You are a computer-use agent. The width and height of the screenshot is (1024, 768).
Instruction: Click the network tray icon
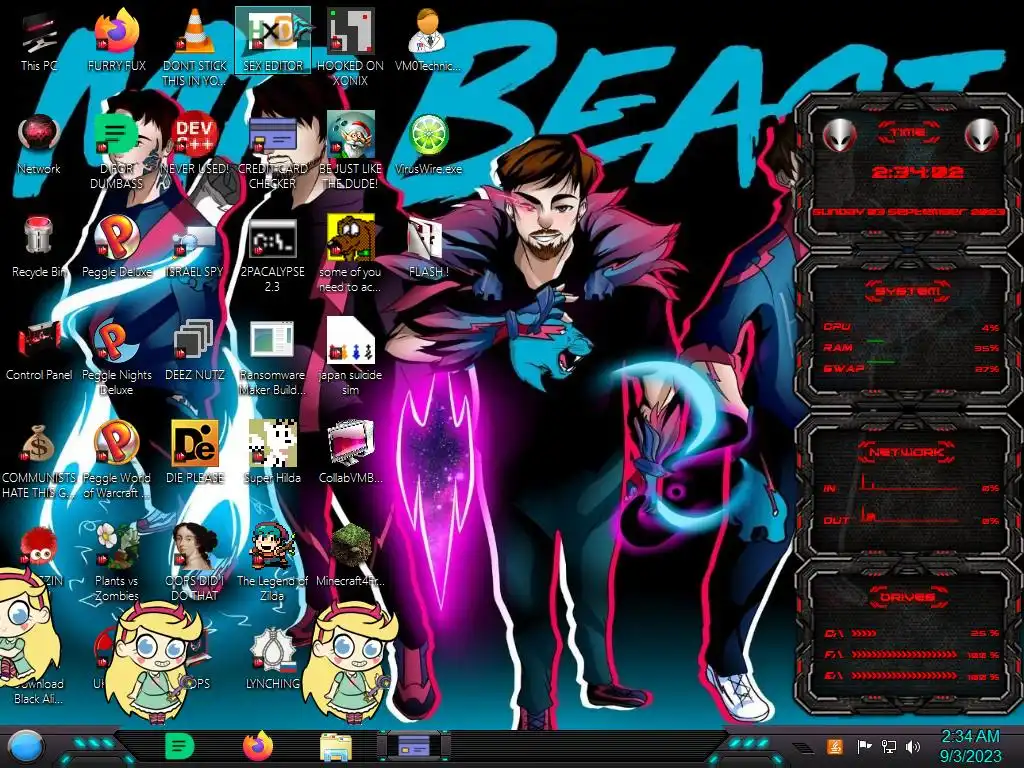888,746
